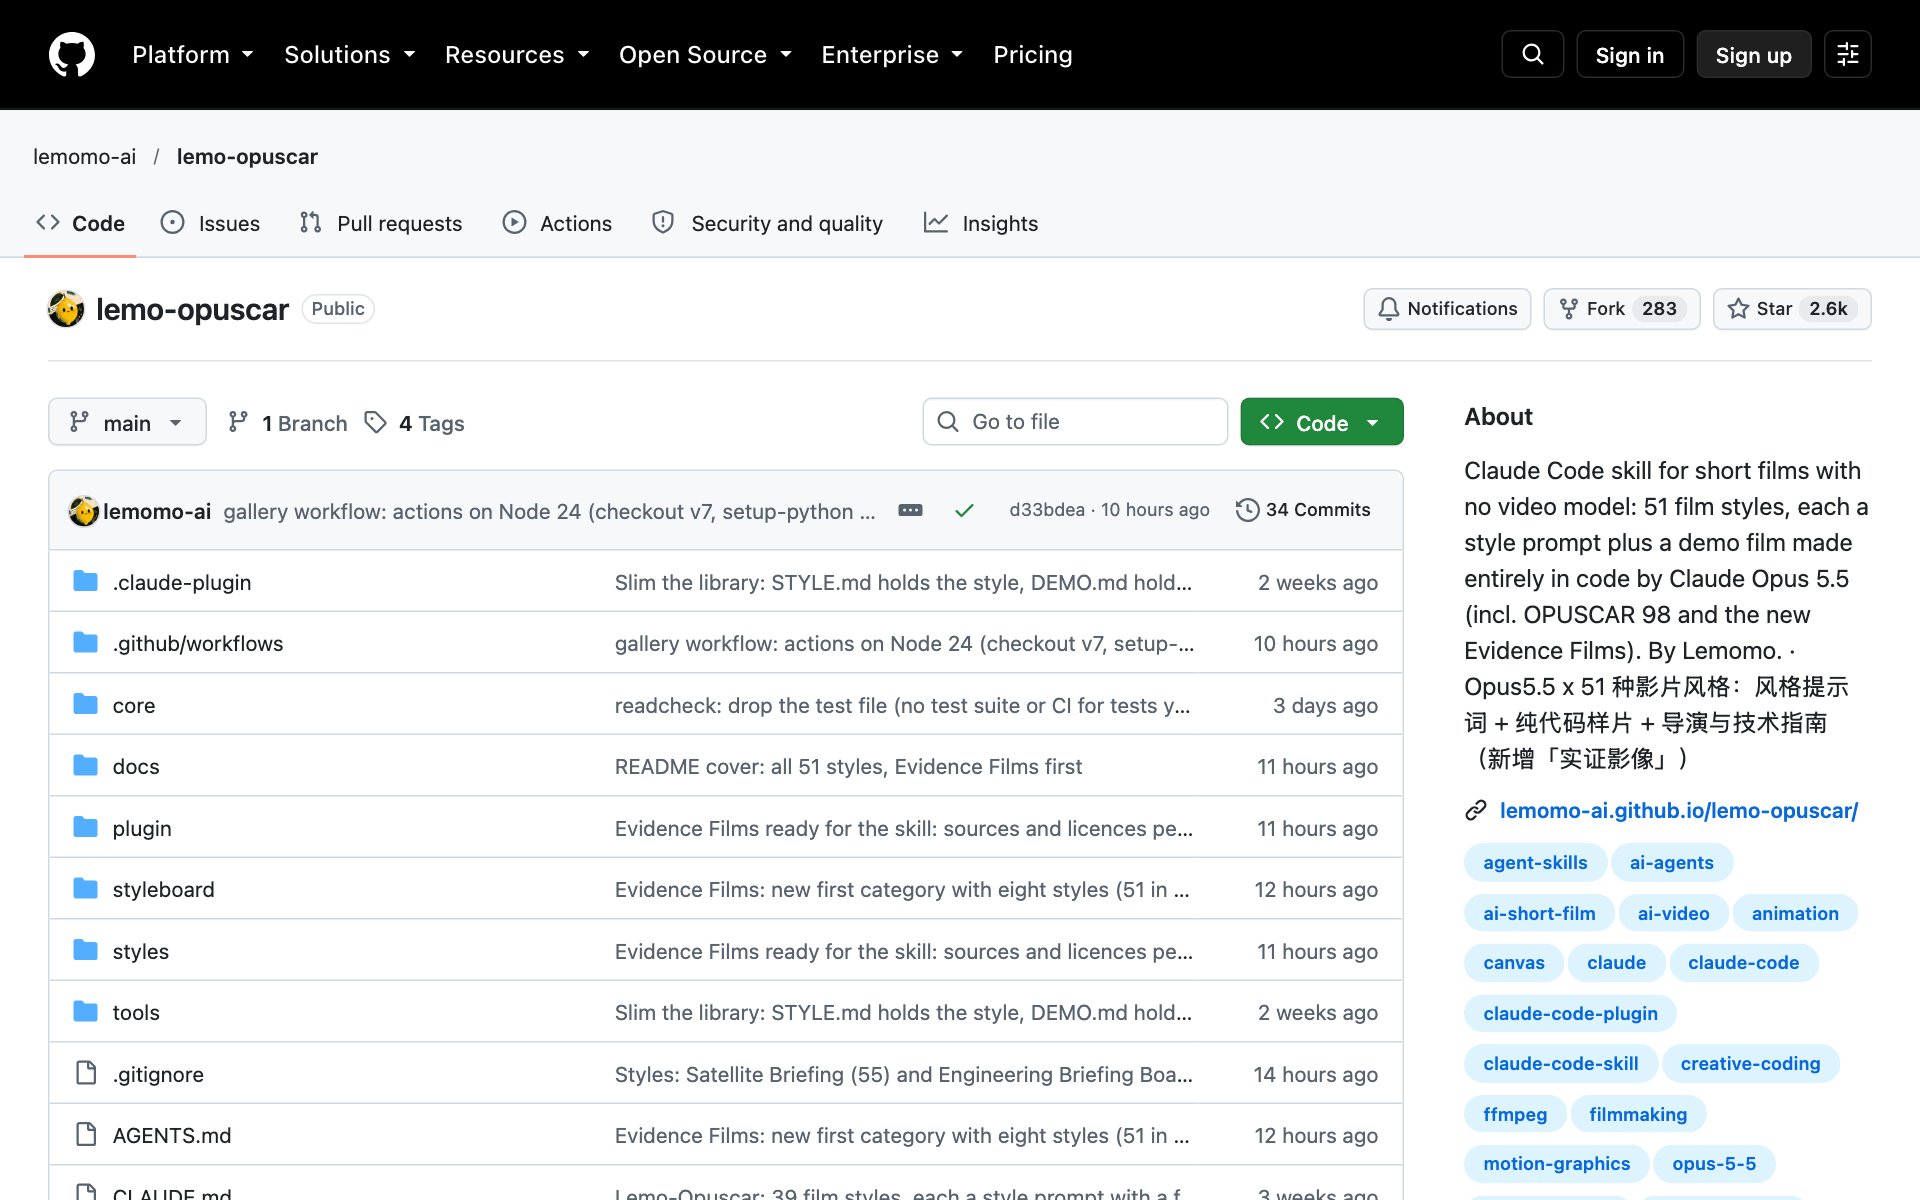The height and width of the screenshot is (1200, 1920).
Task: Open the .claude-plugin folder icon
Action: (x=86, y=581)
